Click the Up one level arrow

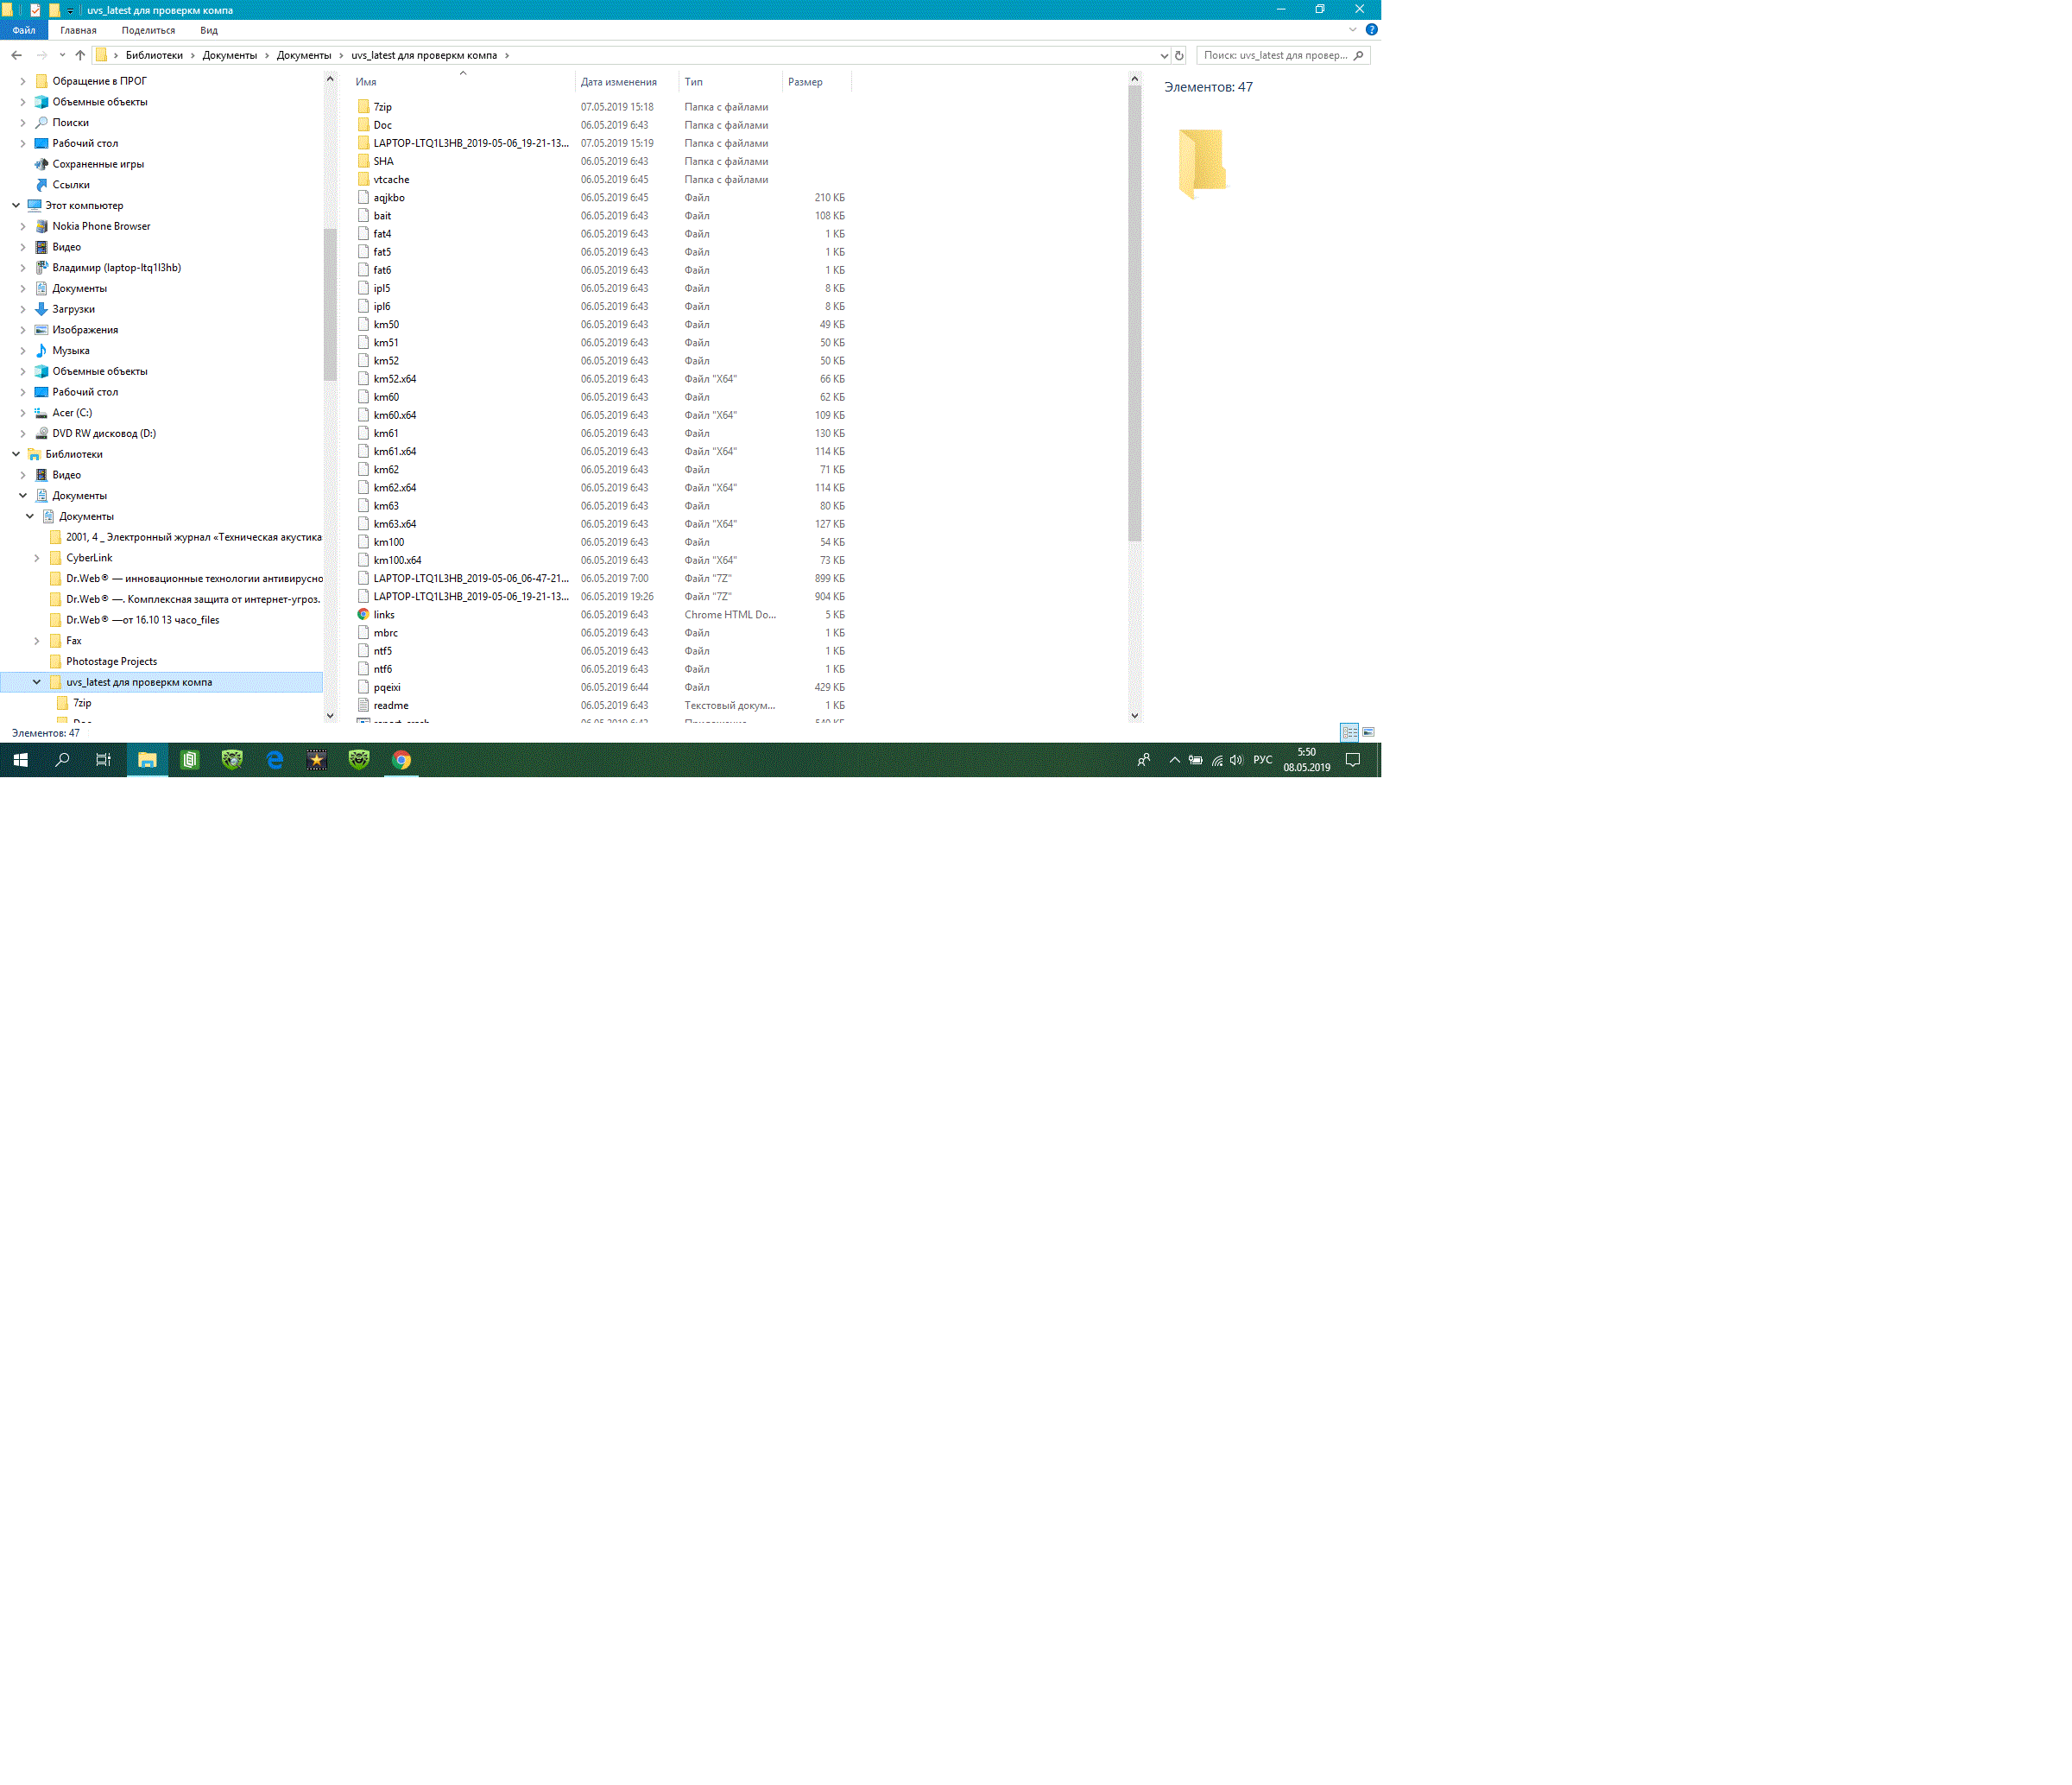coord(80,55)
